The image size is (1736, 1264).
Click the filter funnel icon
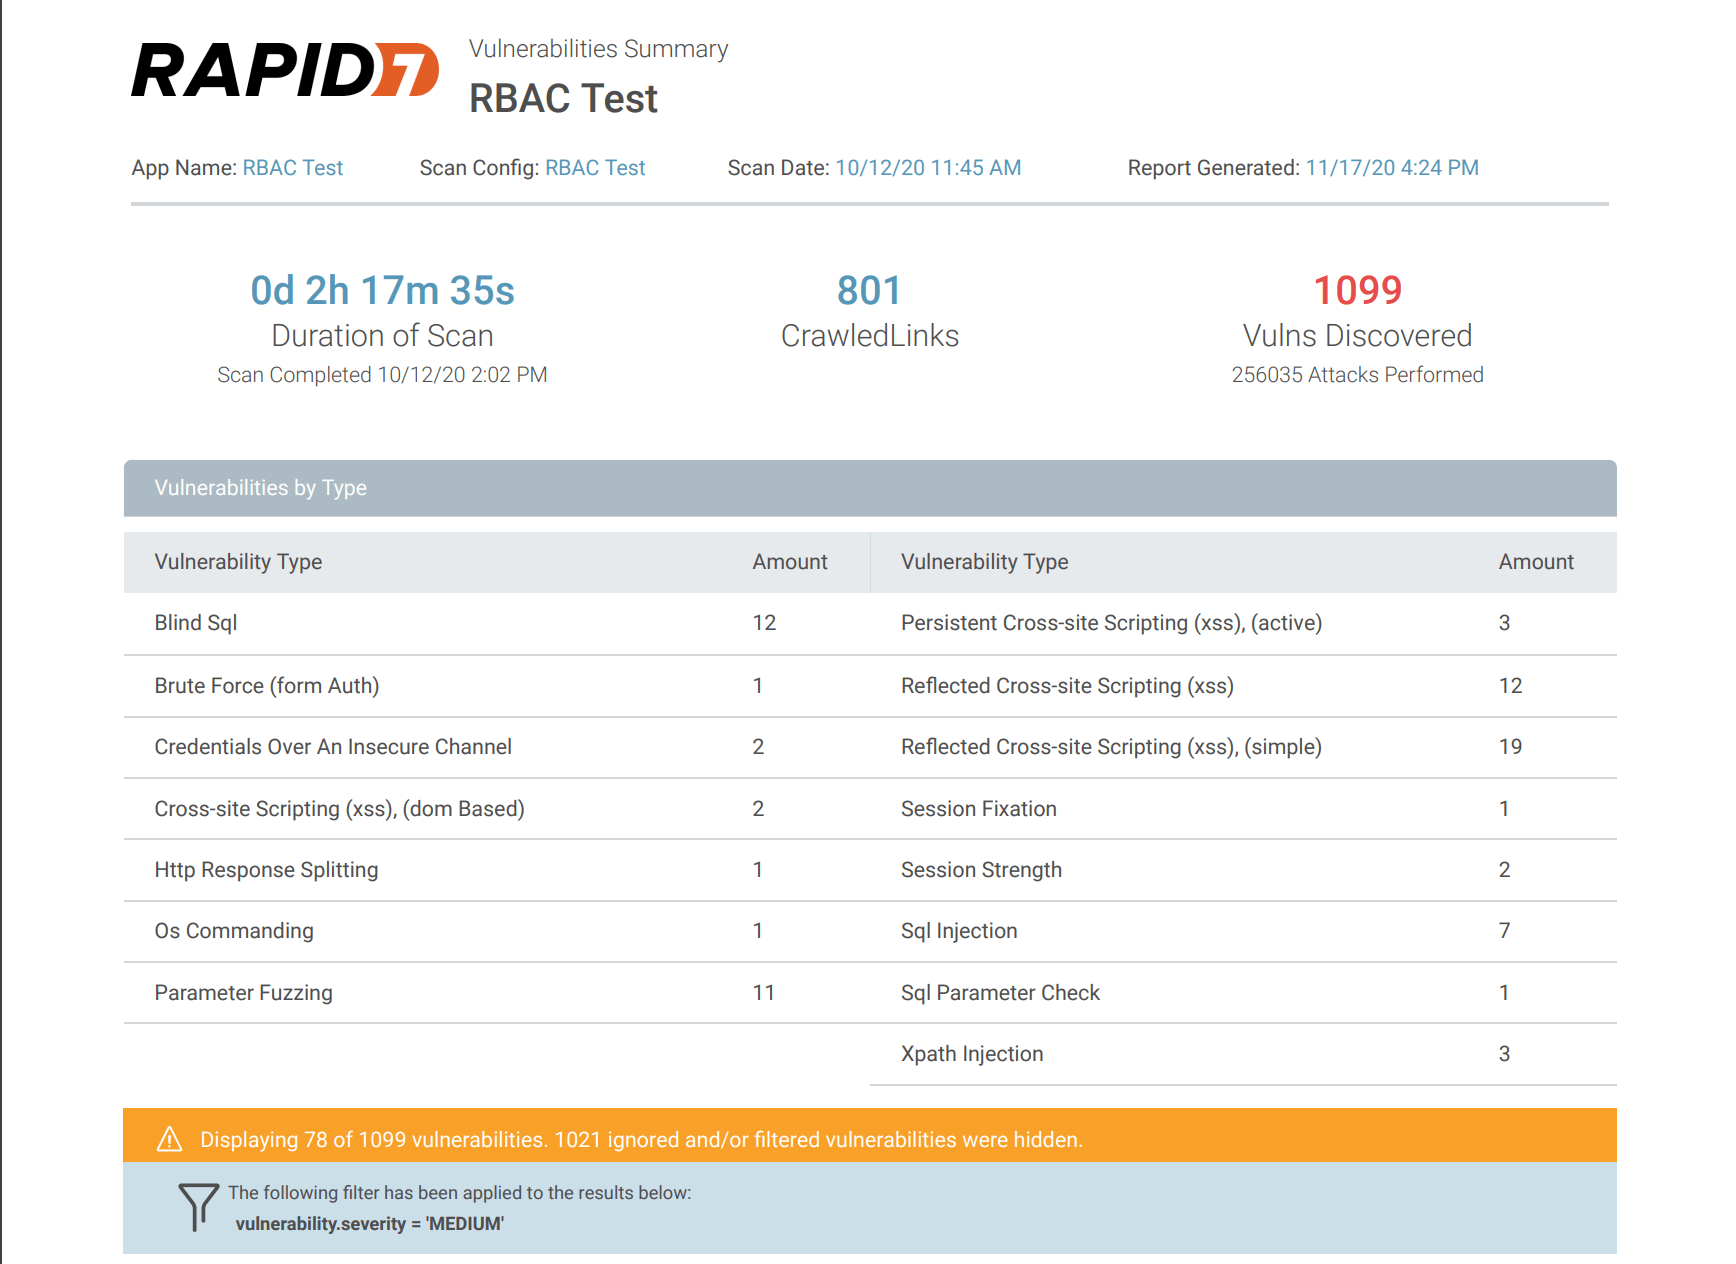pyautogui.click(x=198, y=1206)
